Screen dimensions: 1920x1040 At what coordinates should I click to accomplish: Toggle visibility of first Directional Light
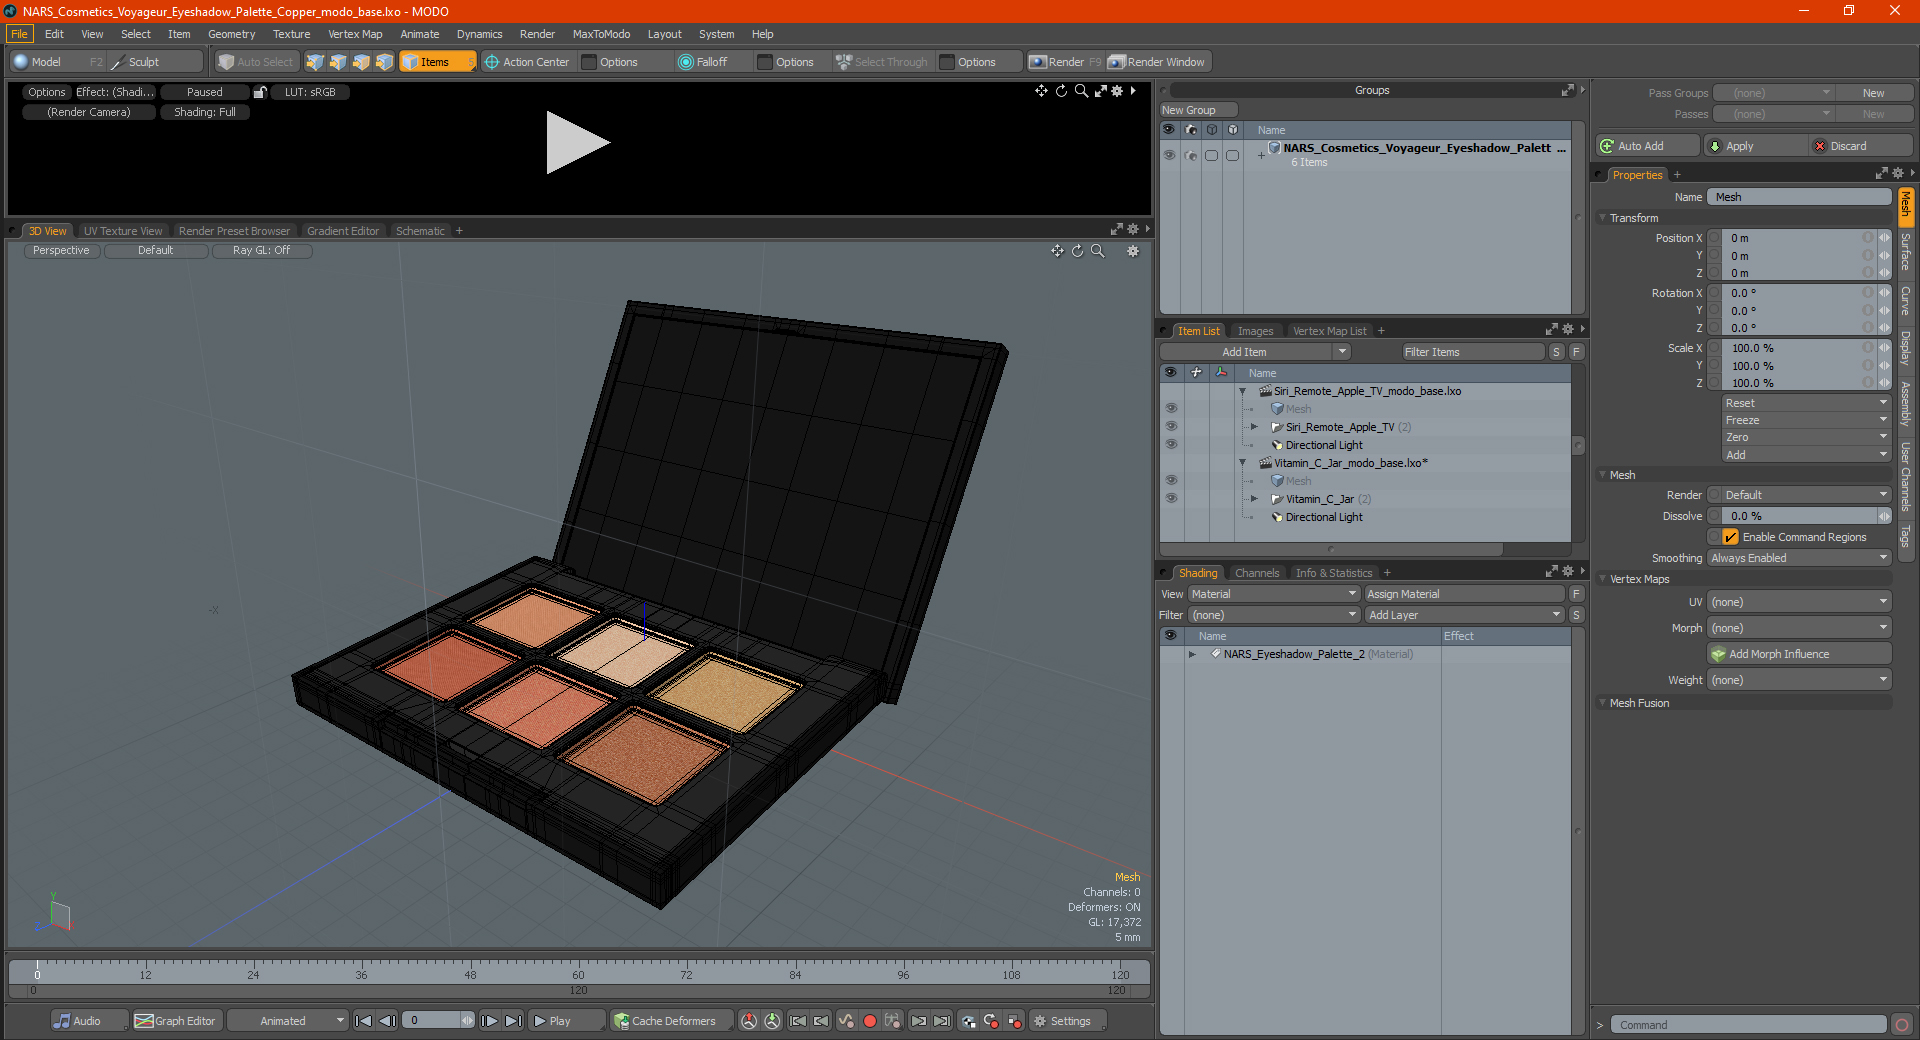[x=1171, y=445]
